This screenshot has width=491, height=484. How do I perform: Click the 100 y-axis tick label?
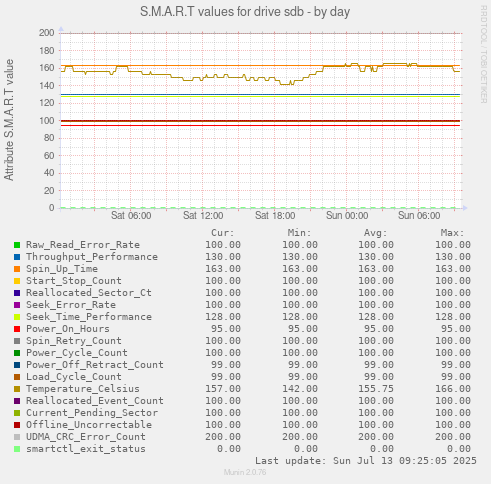coord(46,121)
